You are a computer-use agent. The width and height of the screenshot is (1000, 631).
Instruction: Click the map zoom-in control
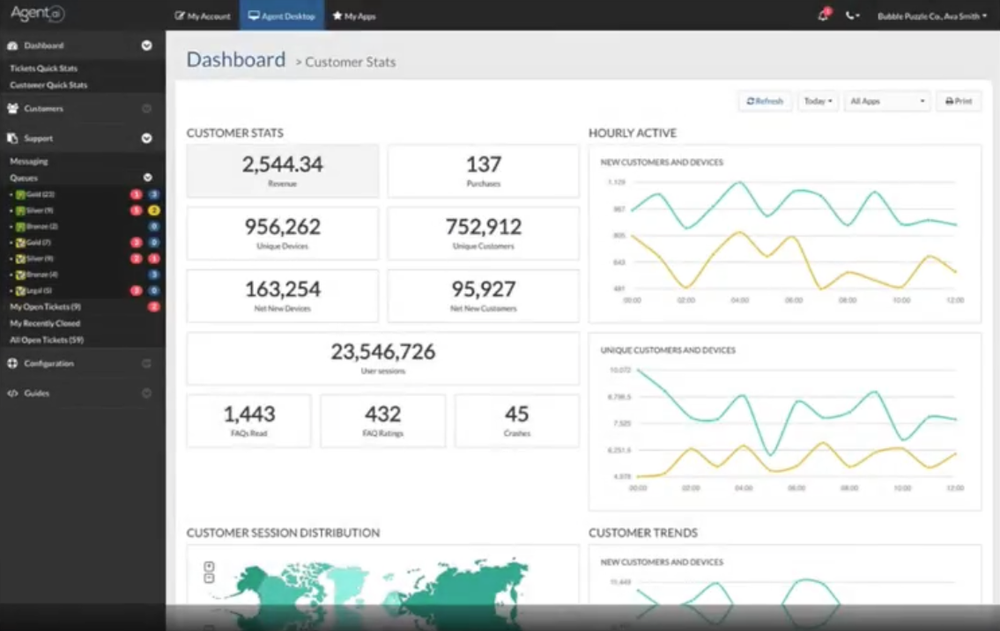(209, 565)
